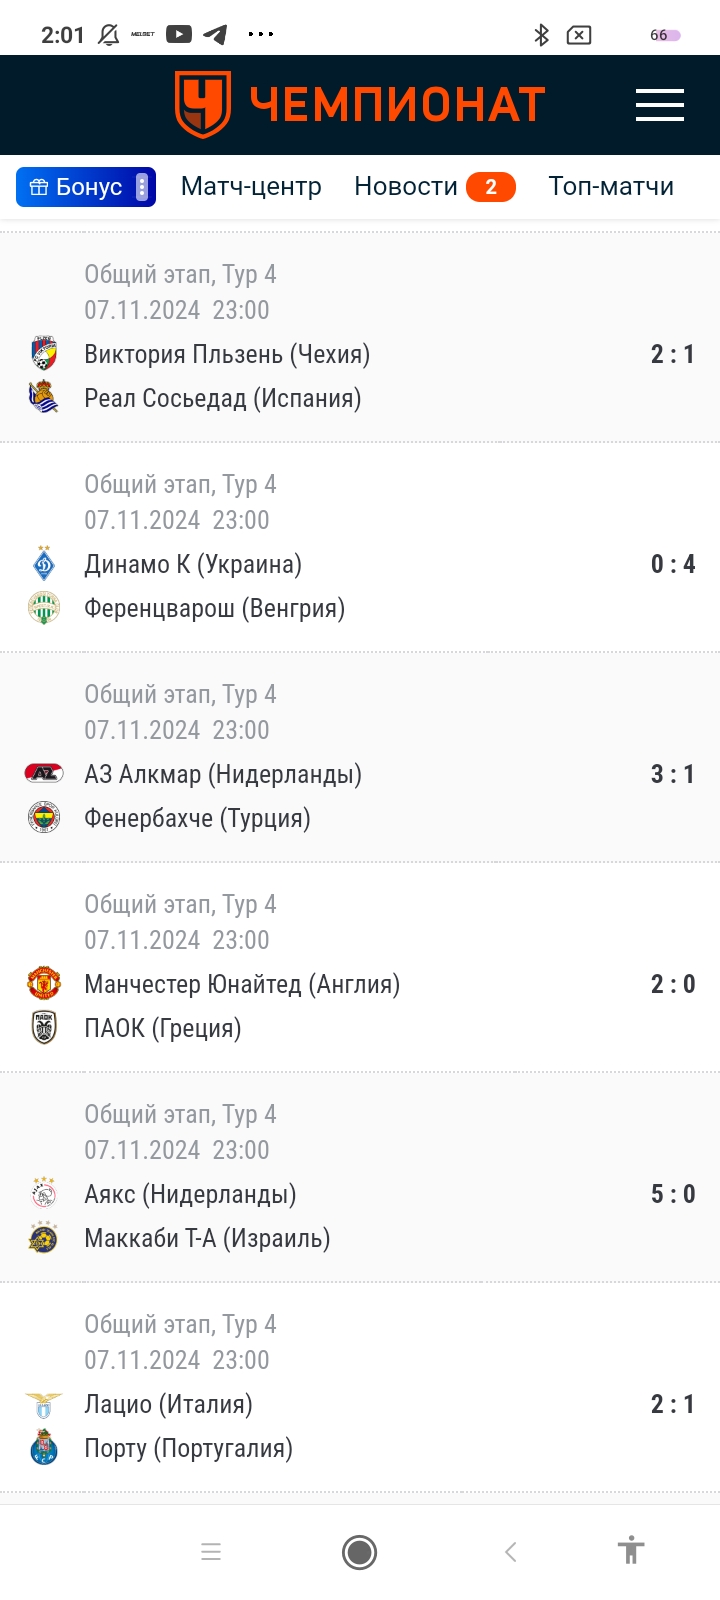This screenshot has width=720, height=1600.
Task: Open the Бонус three-dot options
Action: click(x=142, y=187)
